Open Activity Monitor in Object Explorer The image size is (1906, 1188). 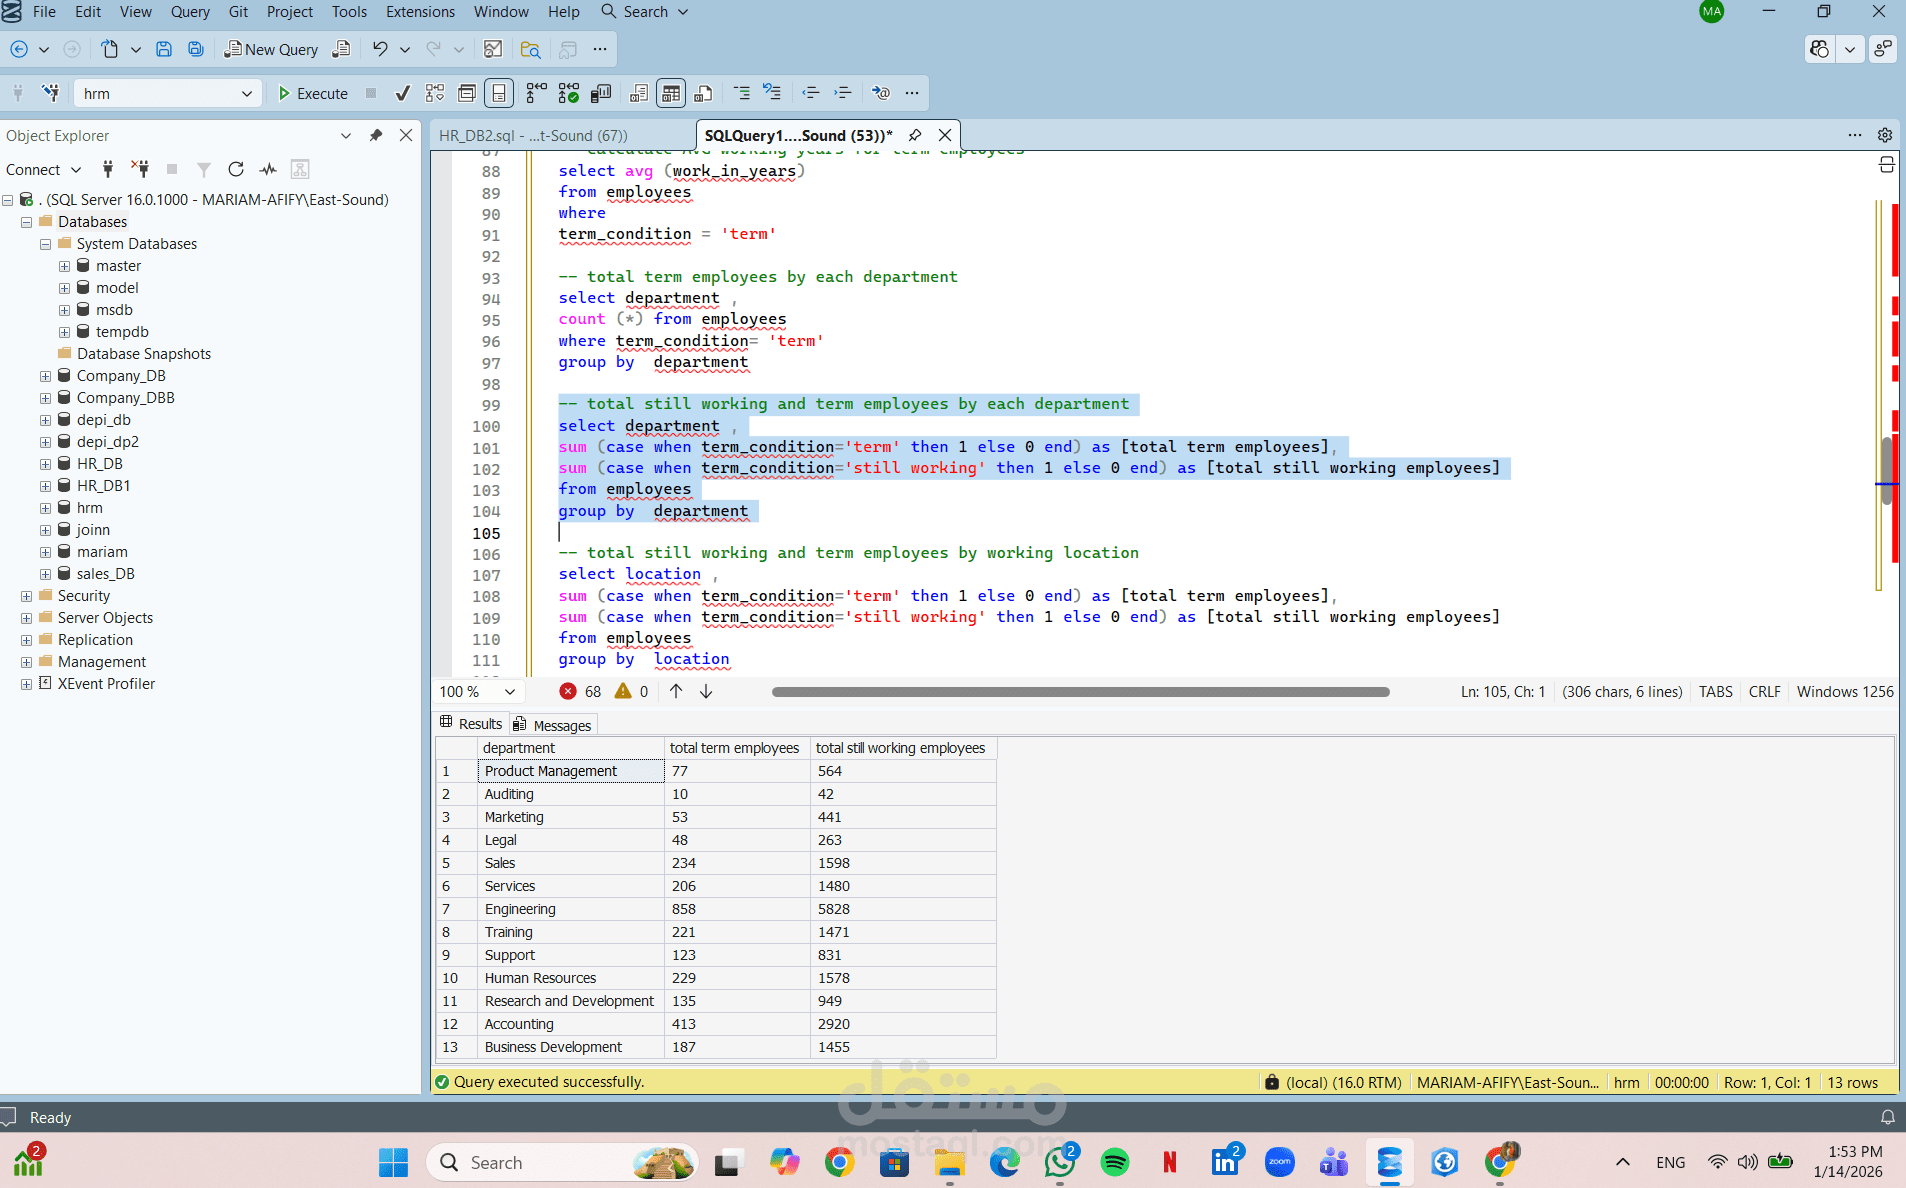click(x=268, y=169)
